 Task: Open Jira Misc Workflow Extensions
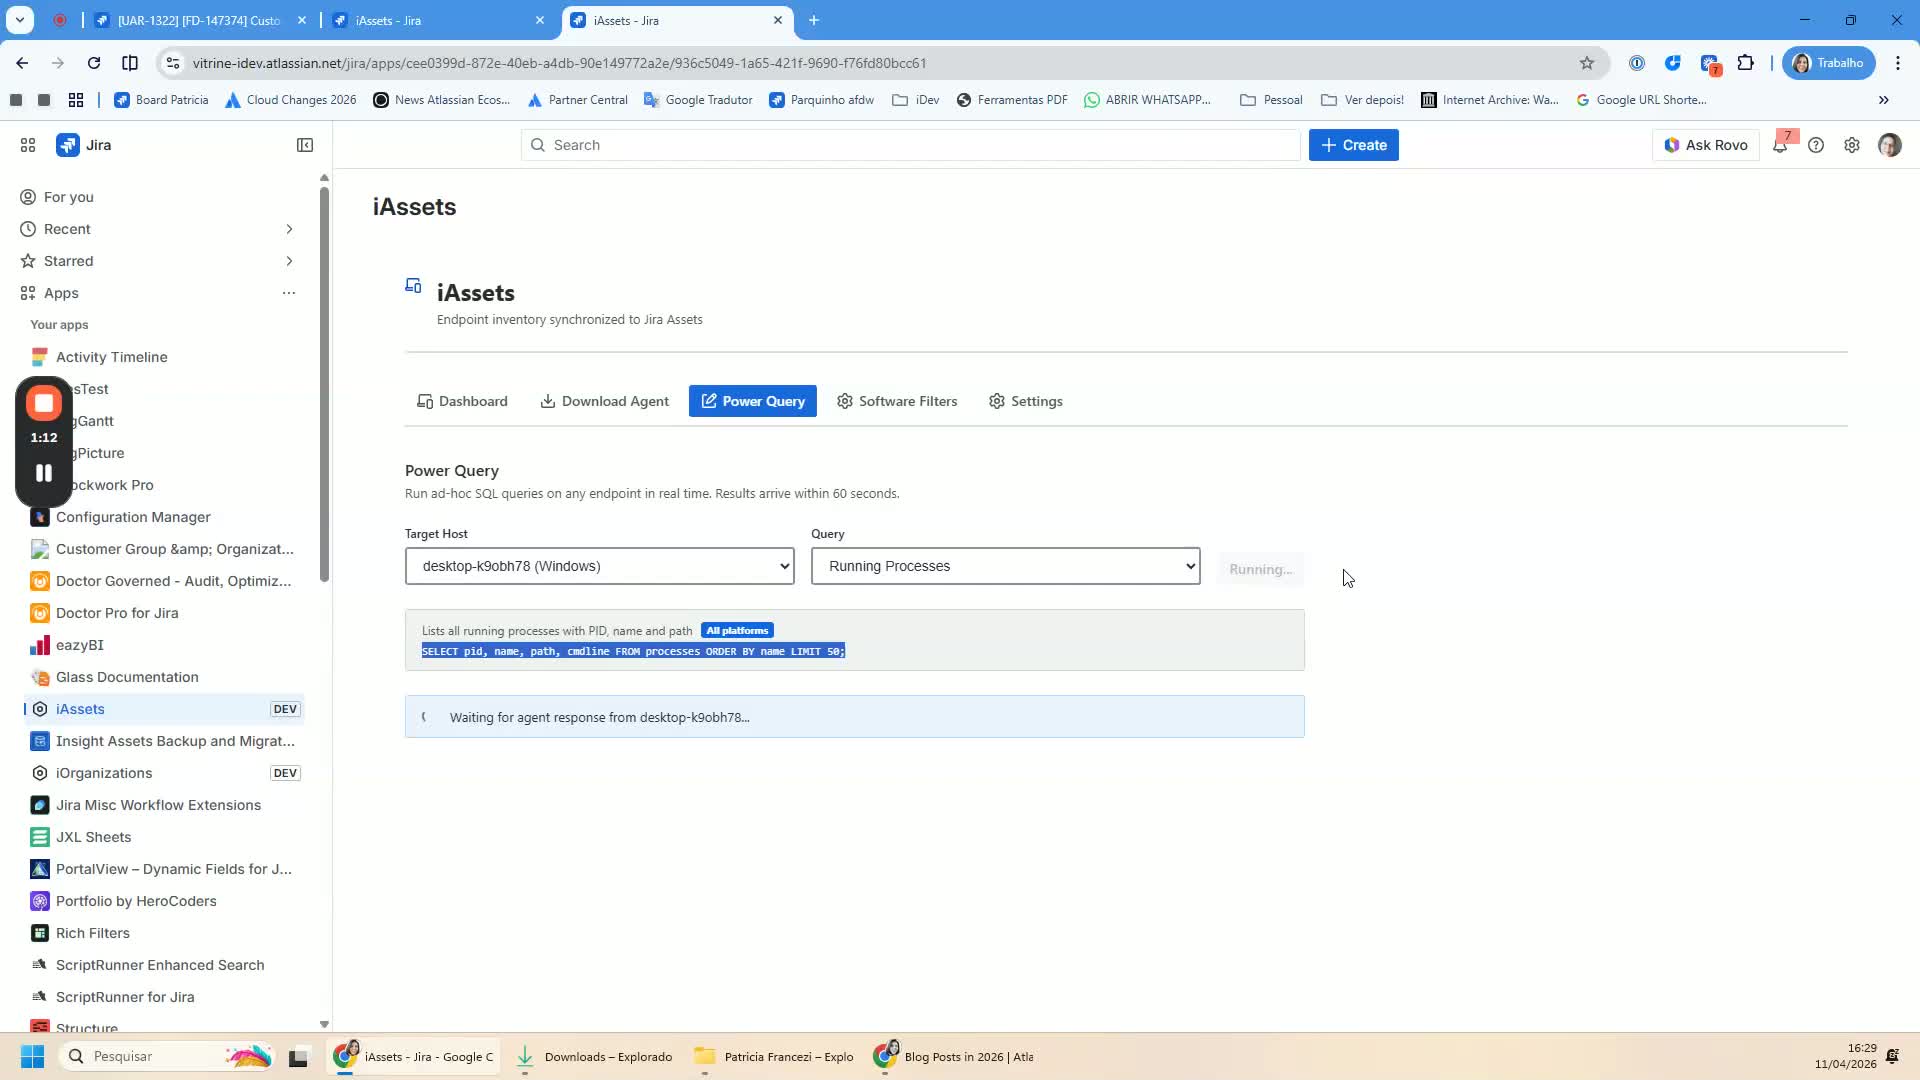coord(158,805)
